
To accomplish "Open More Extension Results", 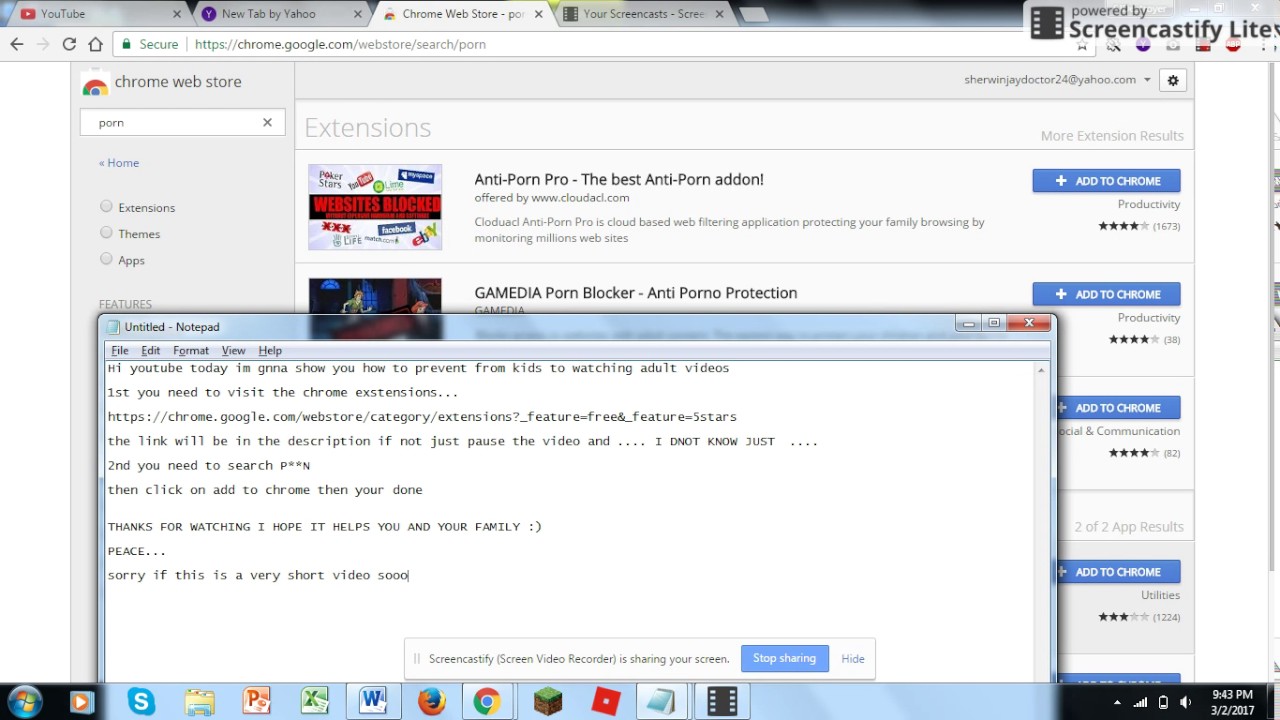I will [x=1112, y=136].
